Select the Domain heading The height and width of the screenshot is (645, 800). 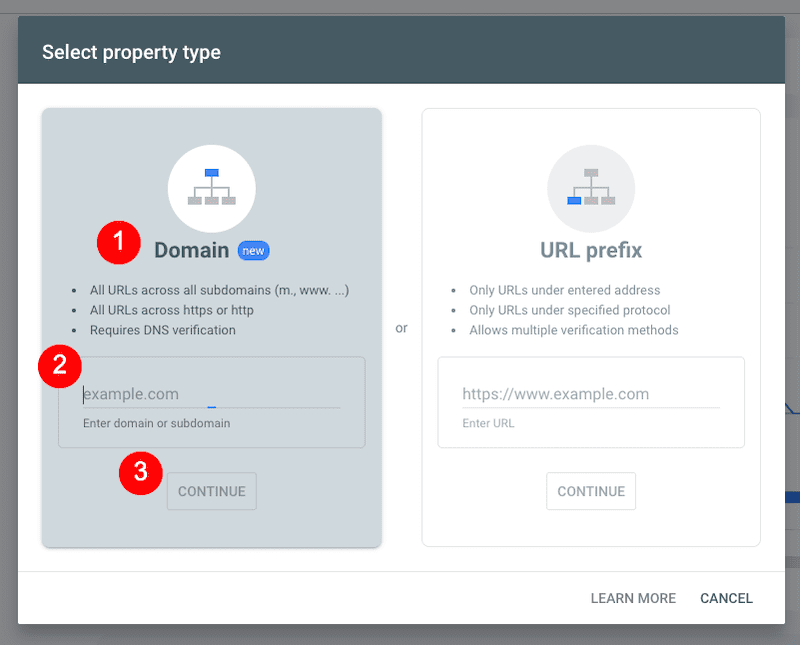(192, 251)
